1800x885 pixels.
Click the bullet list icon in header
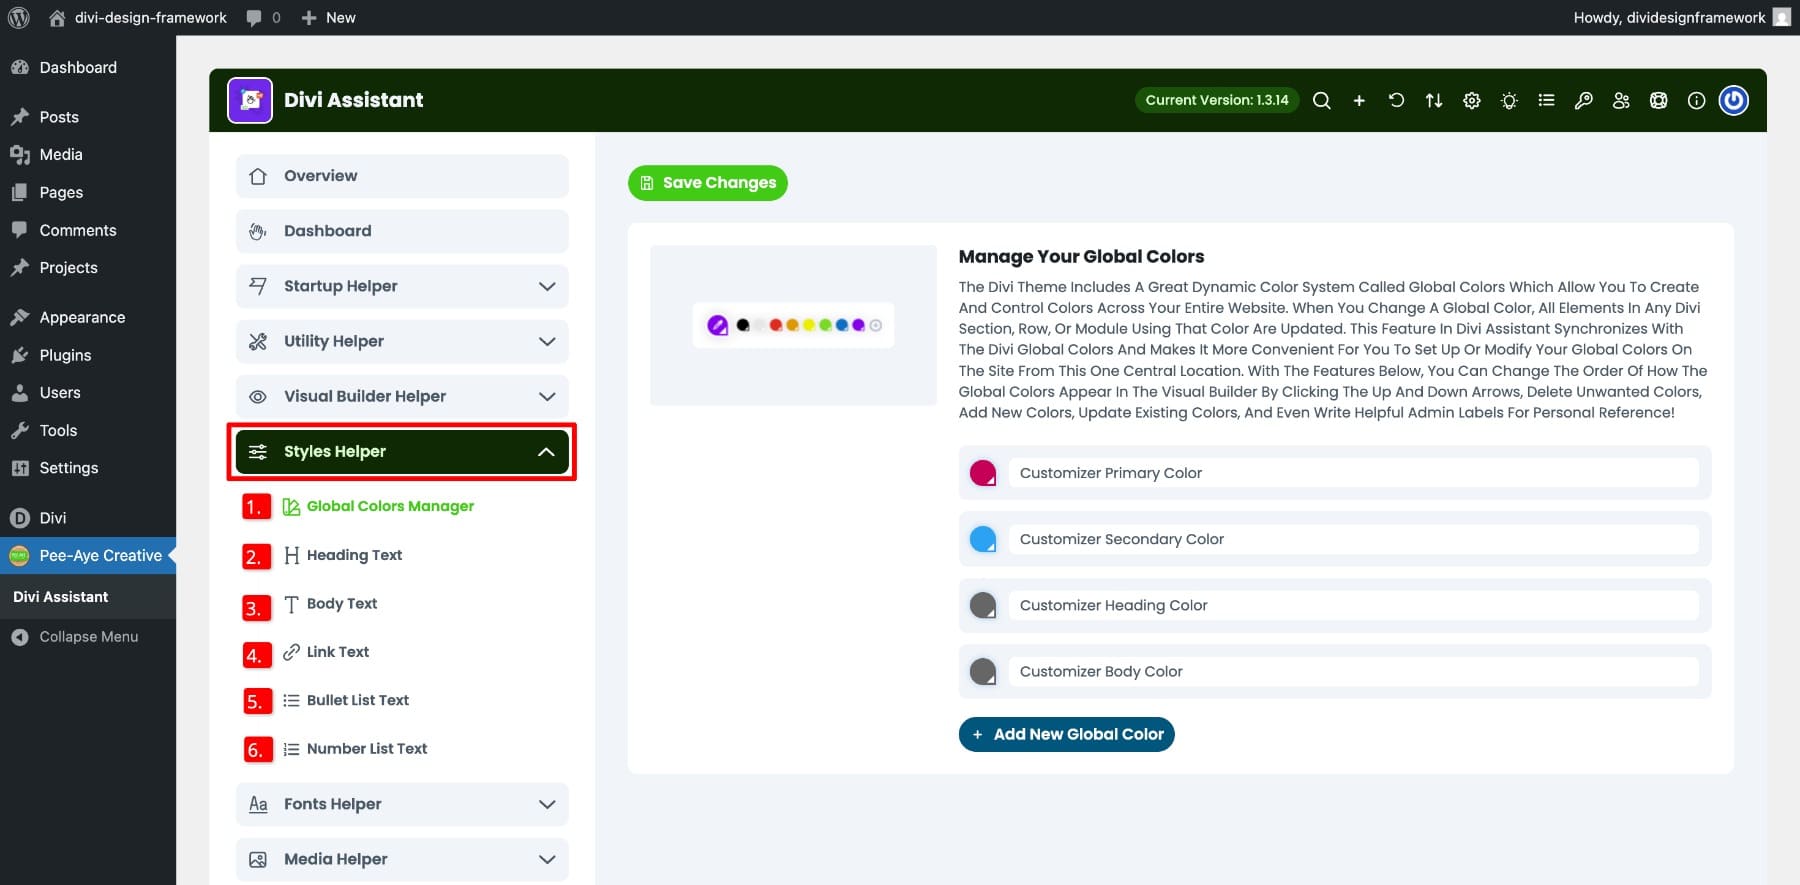pyautogui.click(x=1546, y=100)
